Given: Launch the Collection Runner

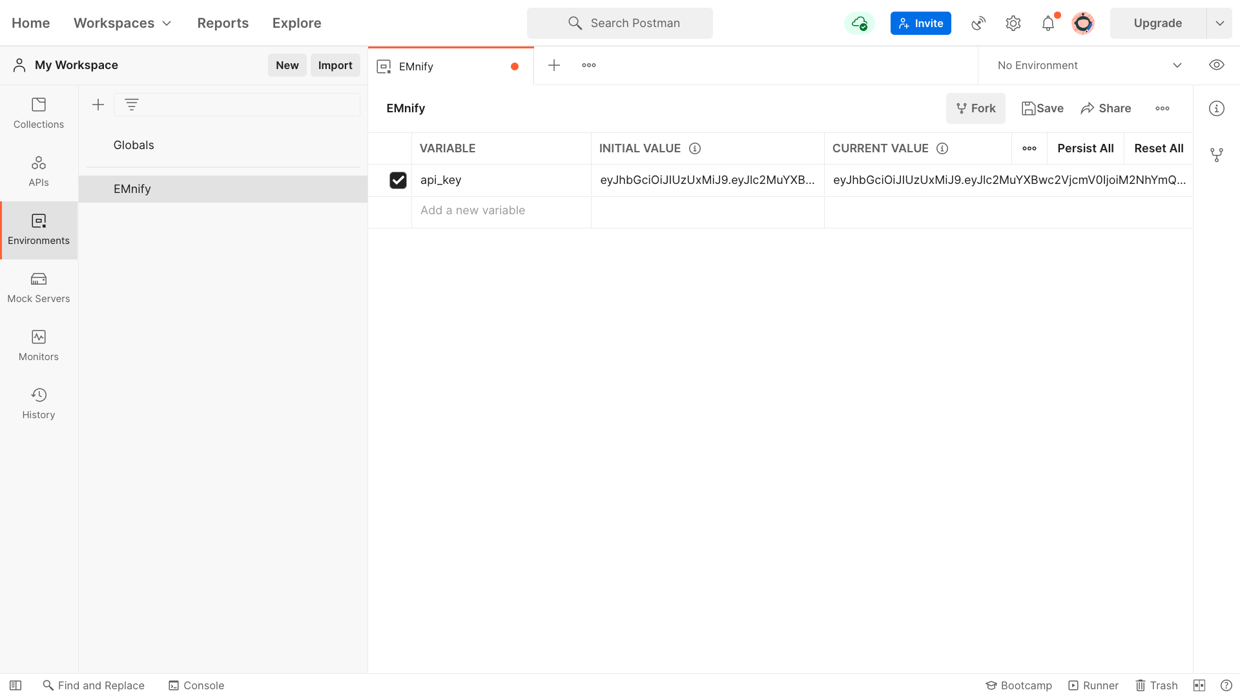Looking at the screenshot, I should coord(1093,685).
